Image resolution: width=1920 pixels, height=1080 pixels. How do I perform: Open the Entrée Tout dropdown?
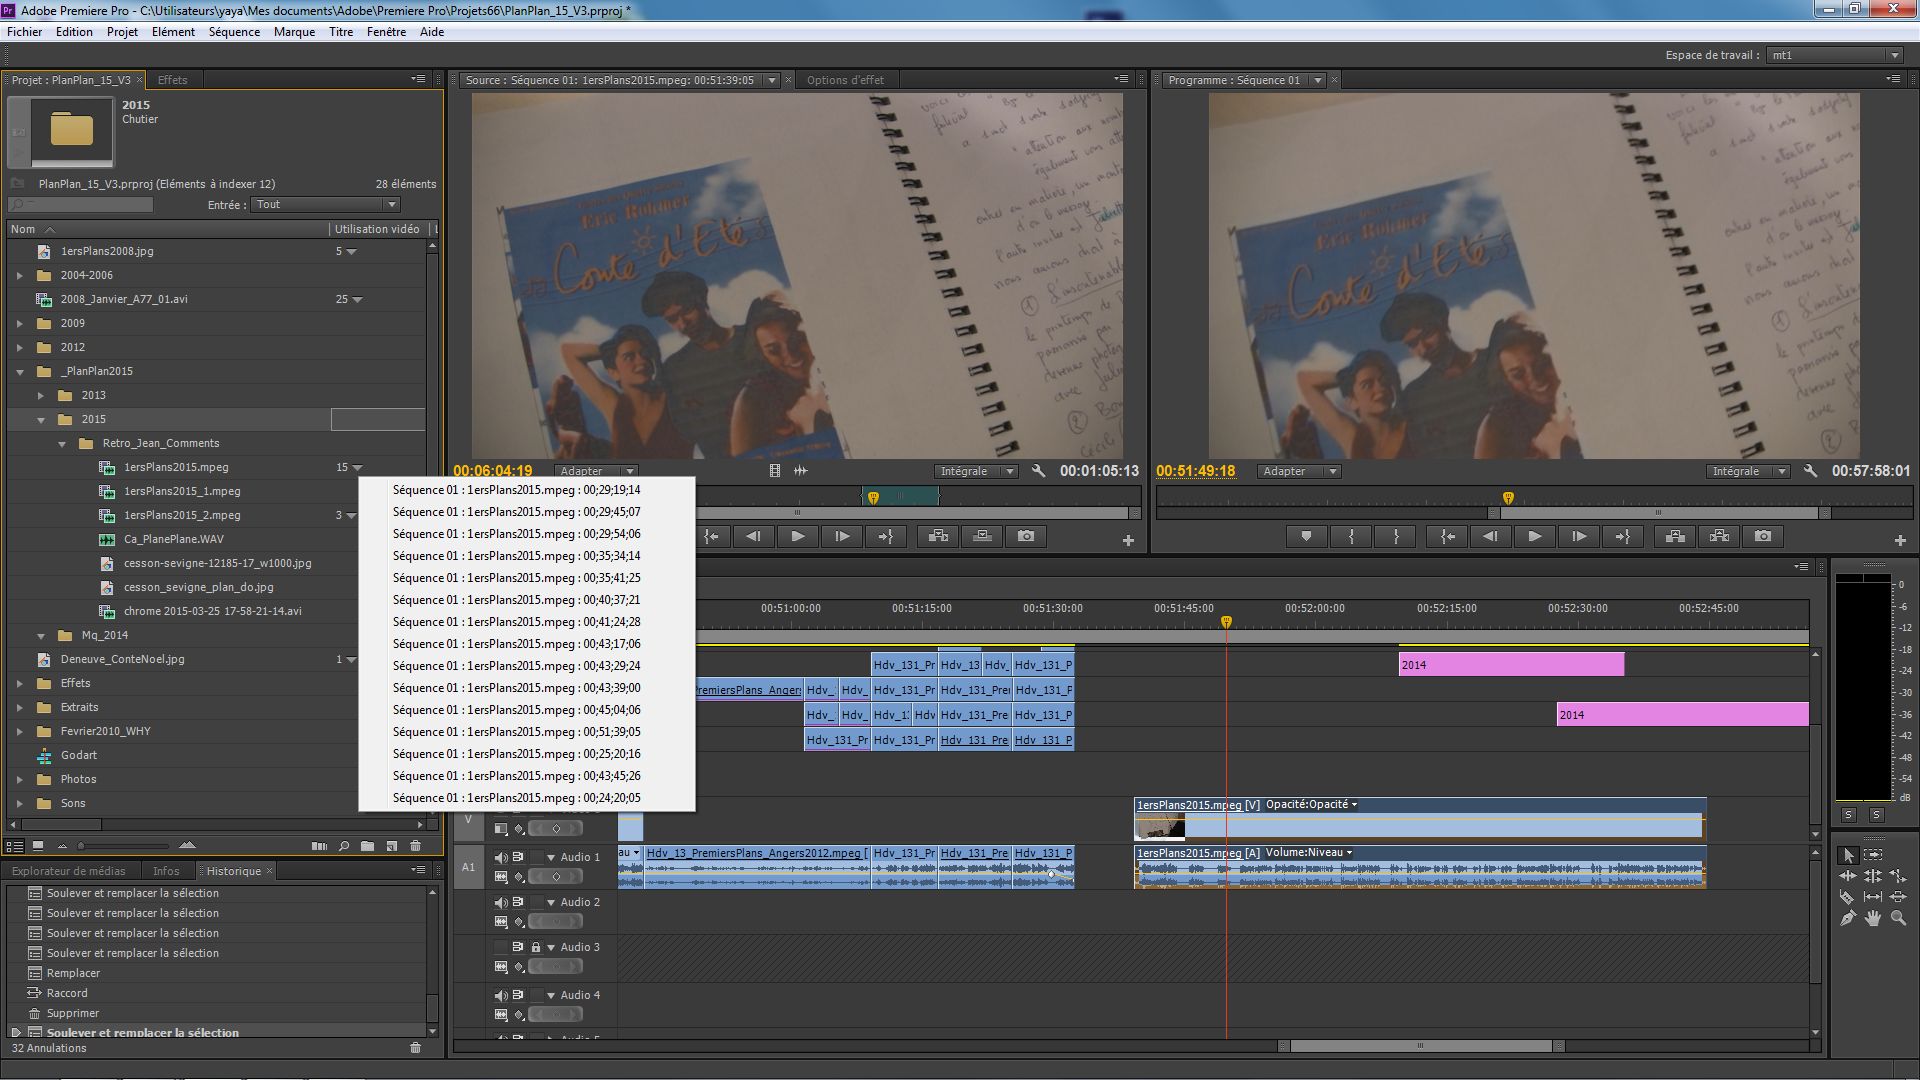(325, 204)
